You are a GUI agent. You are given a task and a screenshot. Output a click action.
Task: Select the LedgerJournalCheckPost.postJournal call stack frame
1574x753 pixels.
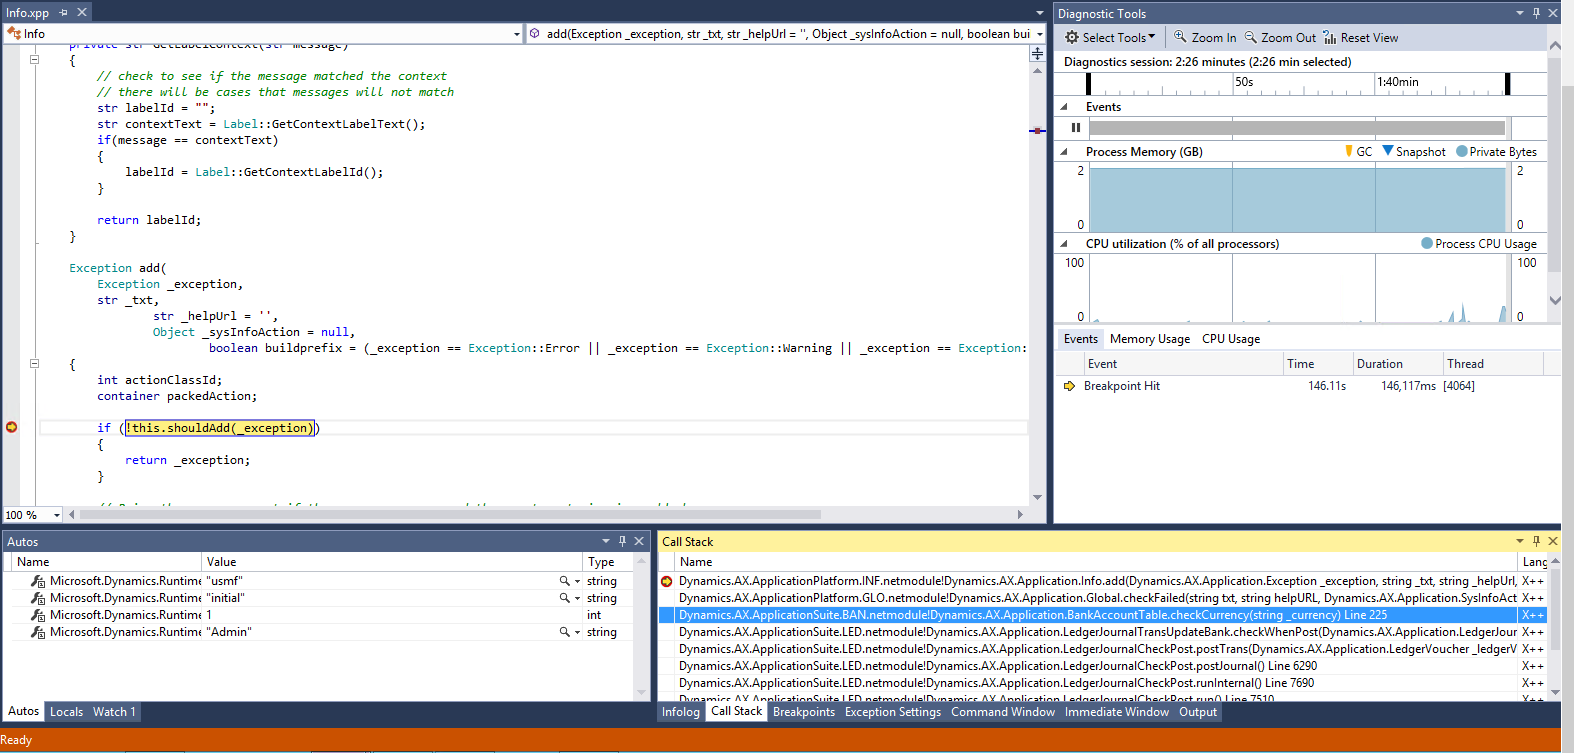point(998,666)
